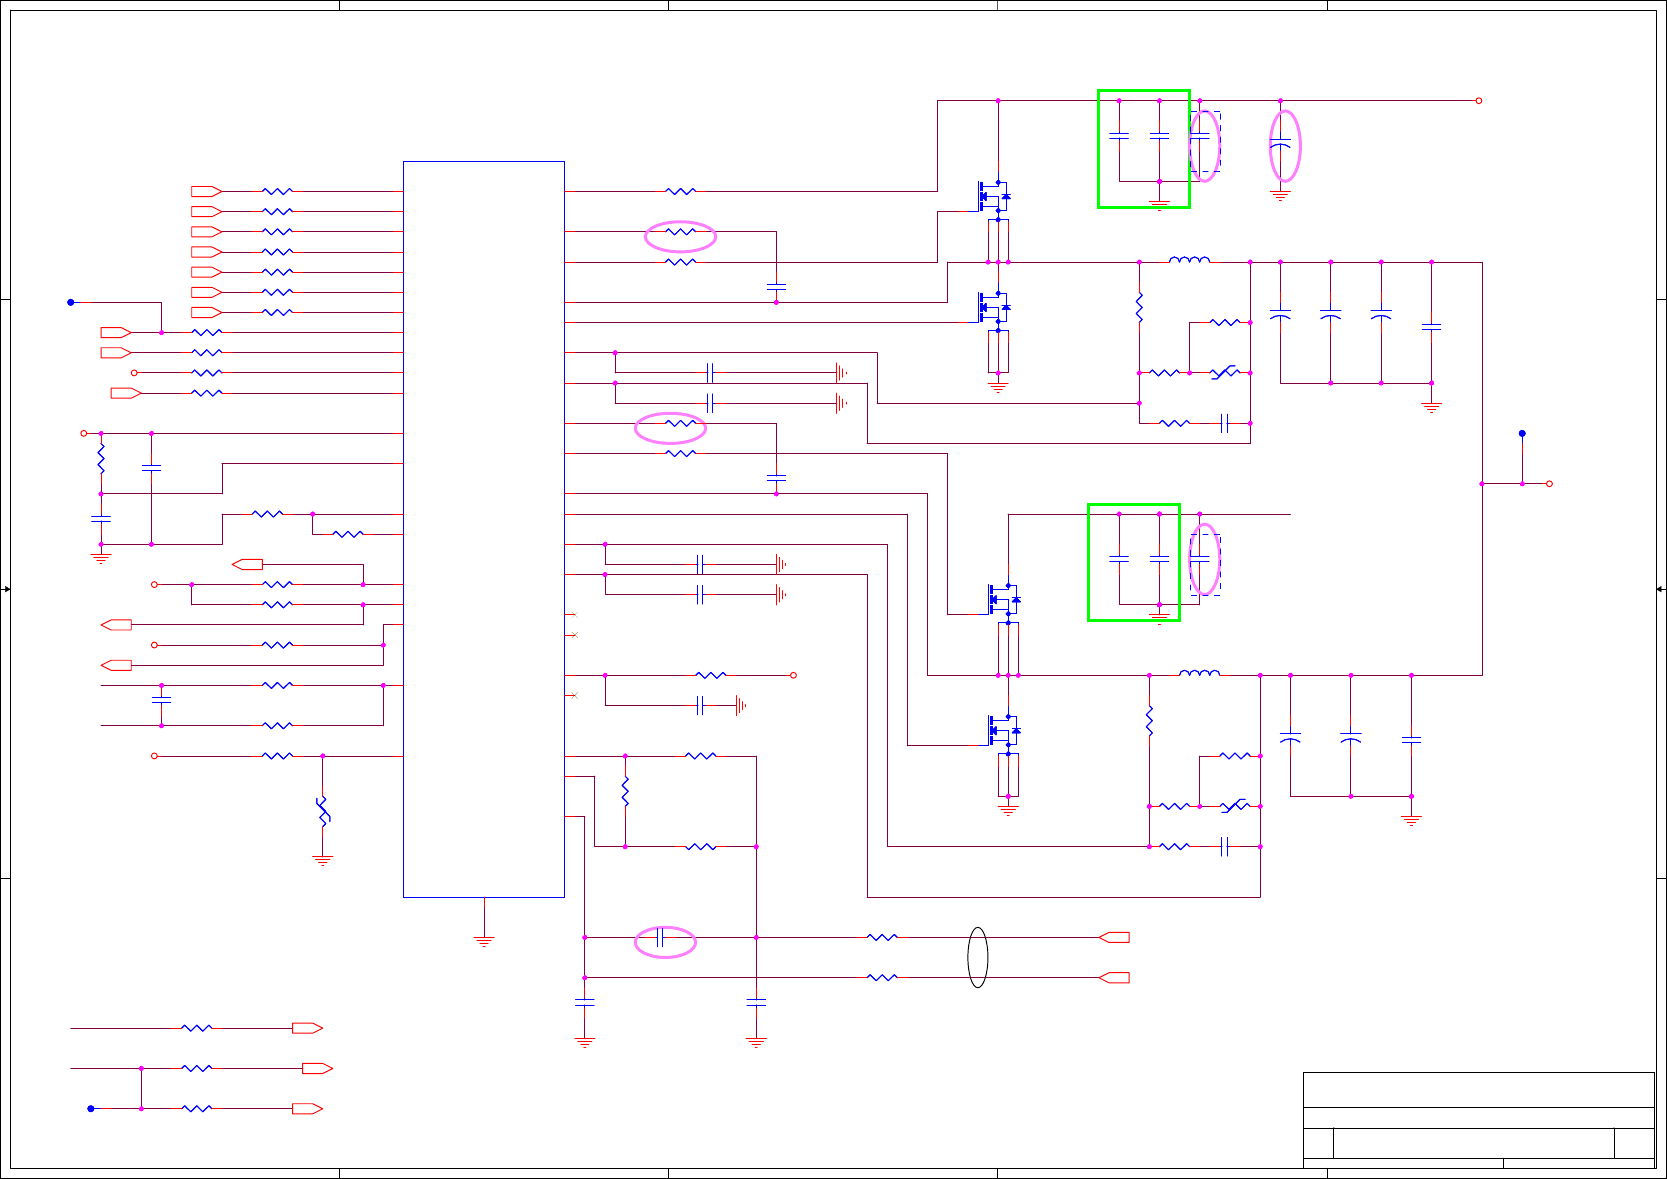Click the large central IC rectangle
1667x1179 pixels.
tap(484, 529)
